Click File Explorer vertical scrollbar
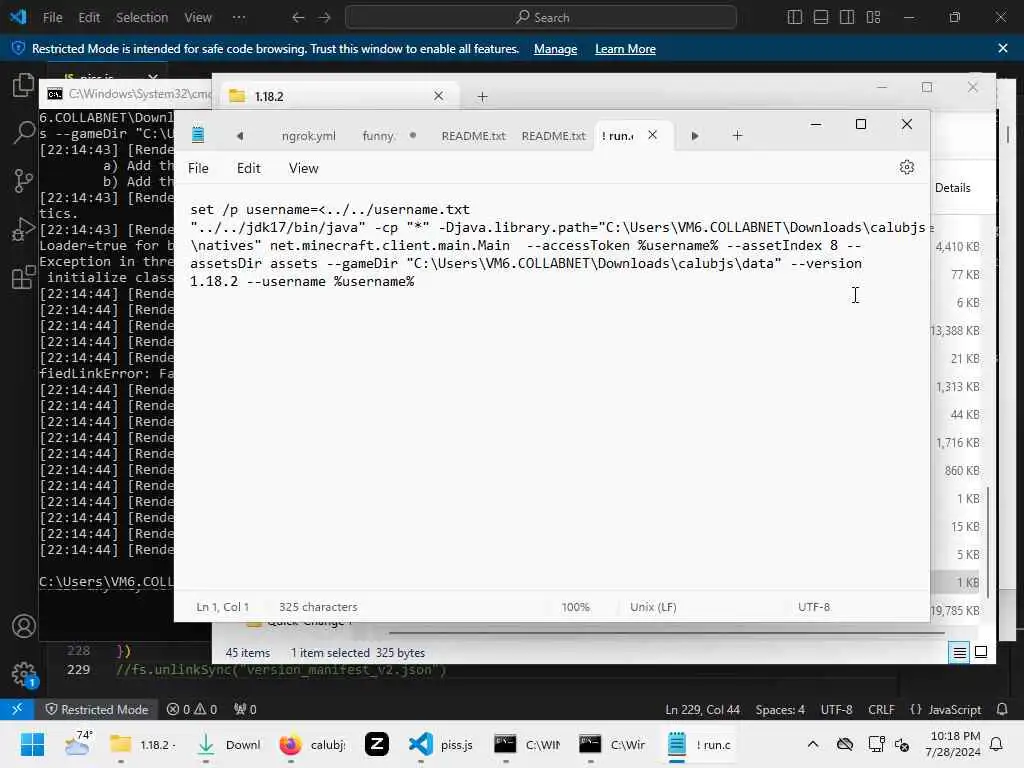Viewport: 1024px width, 768px height. (988, 542)
